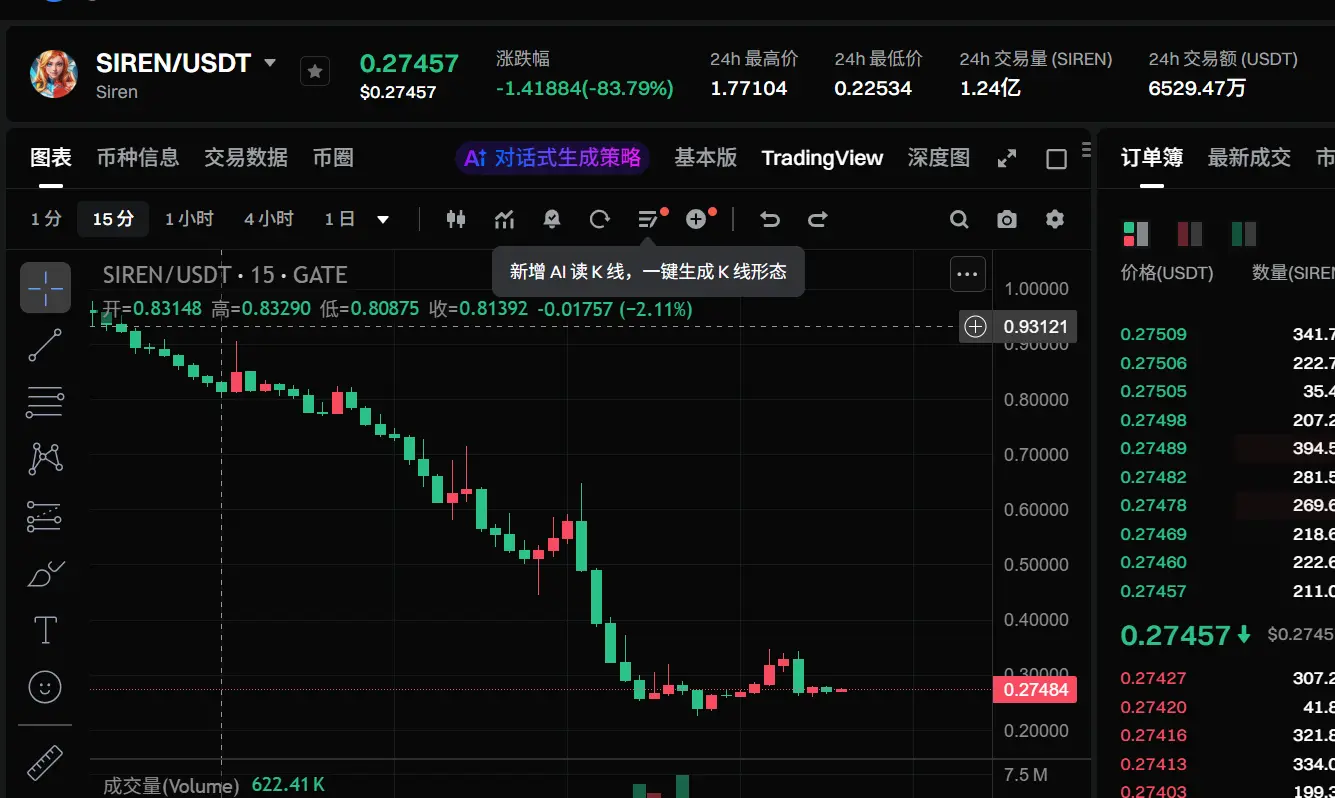Open the more timeframes dropdown arrow

point(383,219)
